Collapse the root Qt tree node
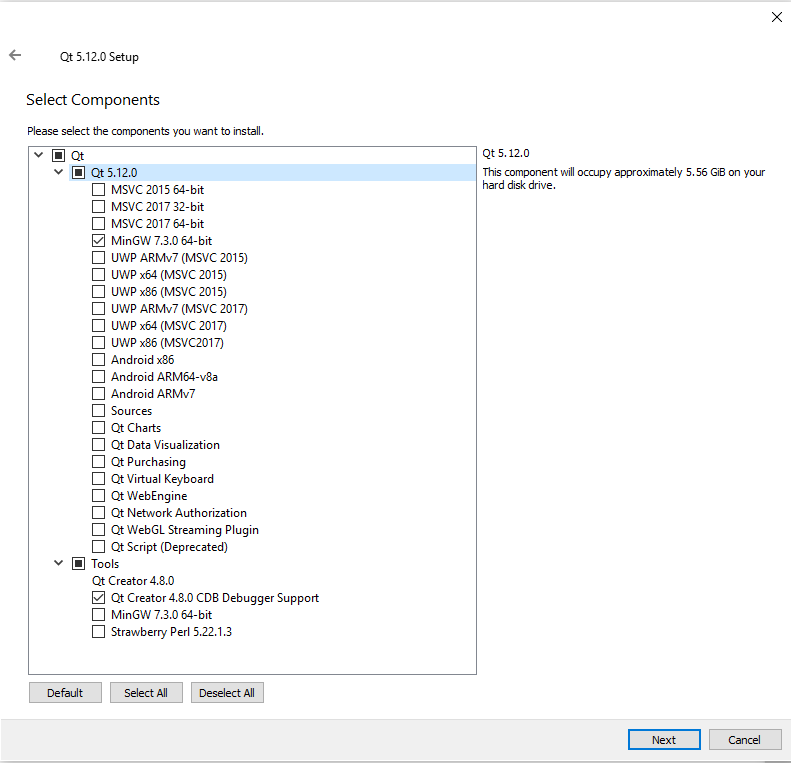Image resolution: width=791 pixels, height=763 pixels. 39,155
